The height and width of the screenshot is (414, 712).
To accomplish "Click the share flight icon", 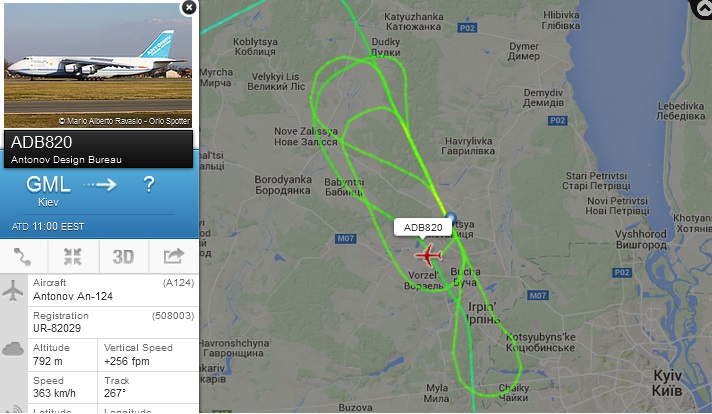I will (x=174, y=256).
